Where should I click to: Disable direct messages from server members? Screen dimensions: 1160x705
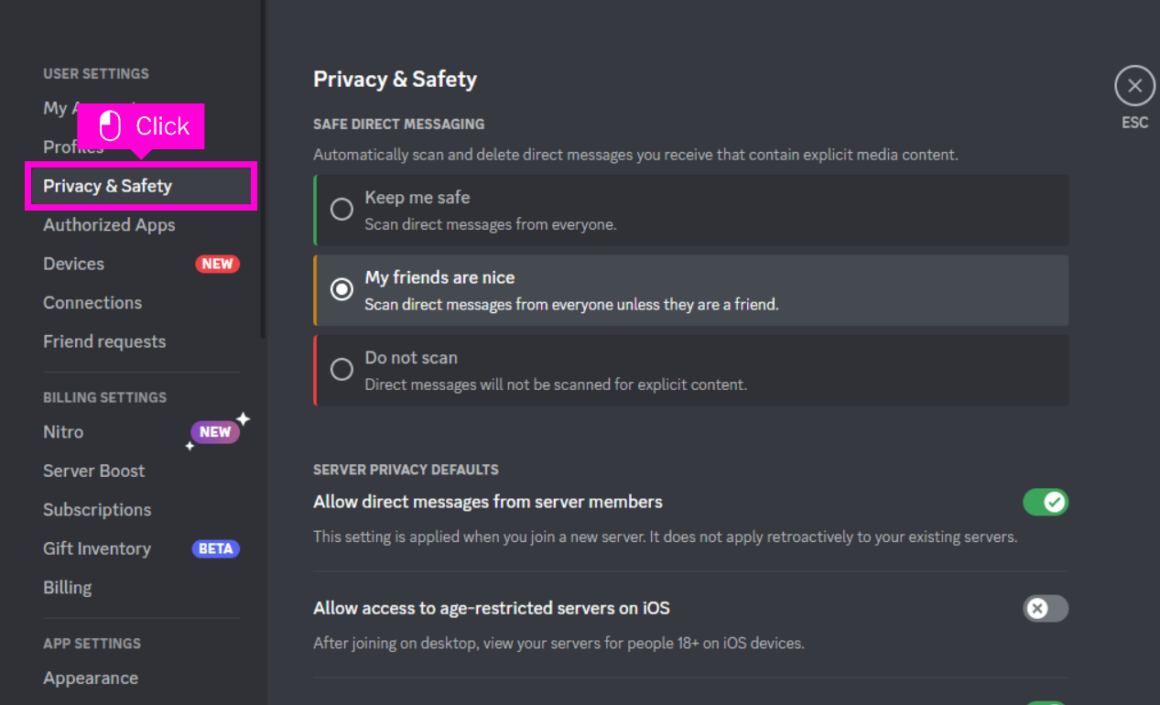1046,502
